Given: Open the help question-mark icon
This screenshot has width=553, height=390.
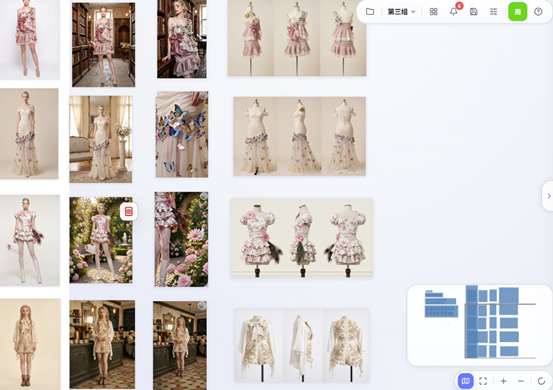Looking at the screenshot, I should [x=538, y=12].
